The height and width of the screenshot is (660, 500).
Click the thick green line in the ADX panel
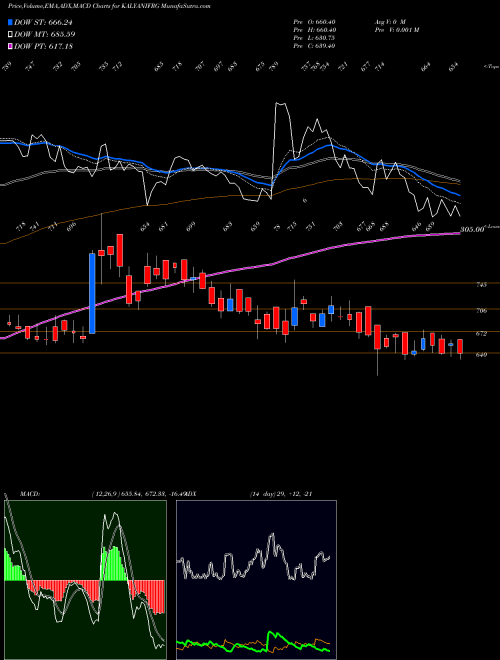[x=276, y=635]
